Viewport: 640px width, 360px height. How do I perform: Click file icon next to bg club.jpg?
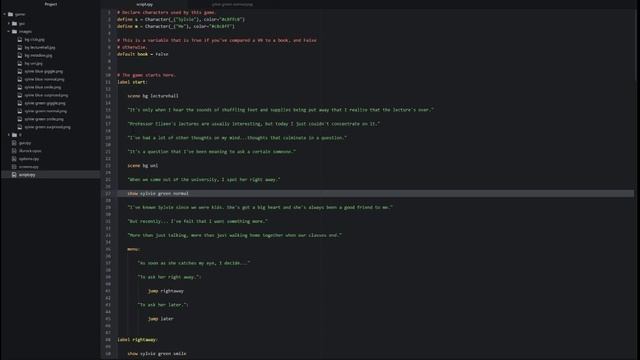pos(20,40)
